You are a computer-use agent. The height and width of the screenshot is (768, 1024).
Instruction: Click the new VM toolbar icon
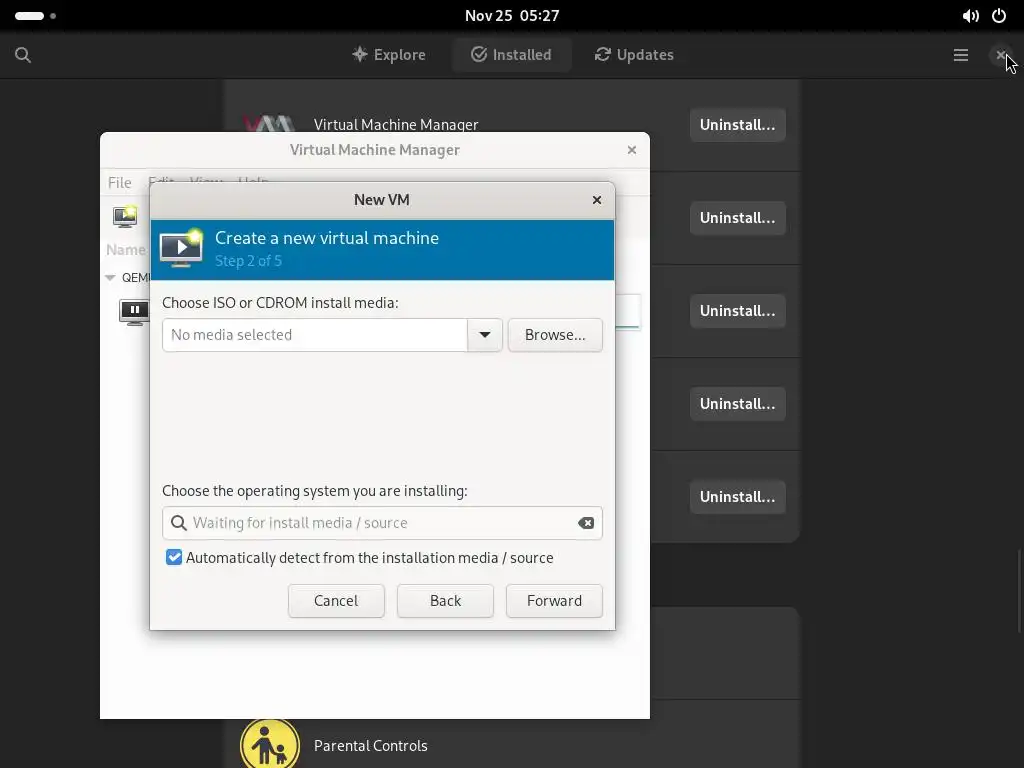125,216
